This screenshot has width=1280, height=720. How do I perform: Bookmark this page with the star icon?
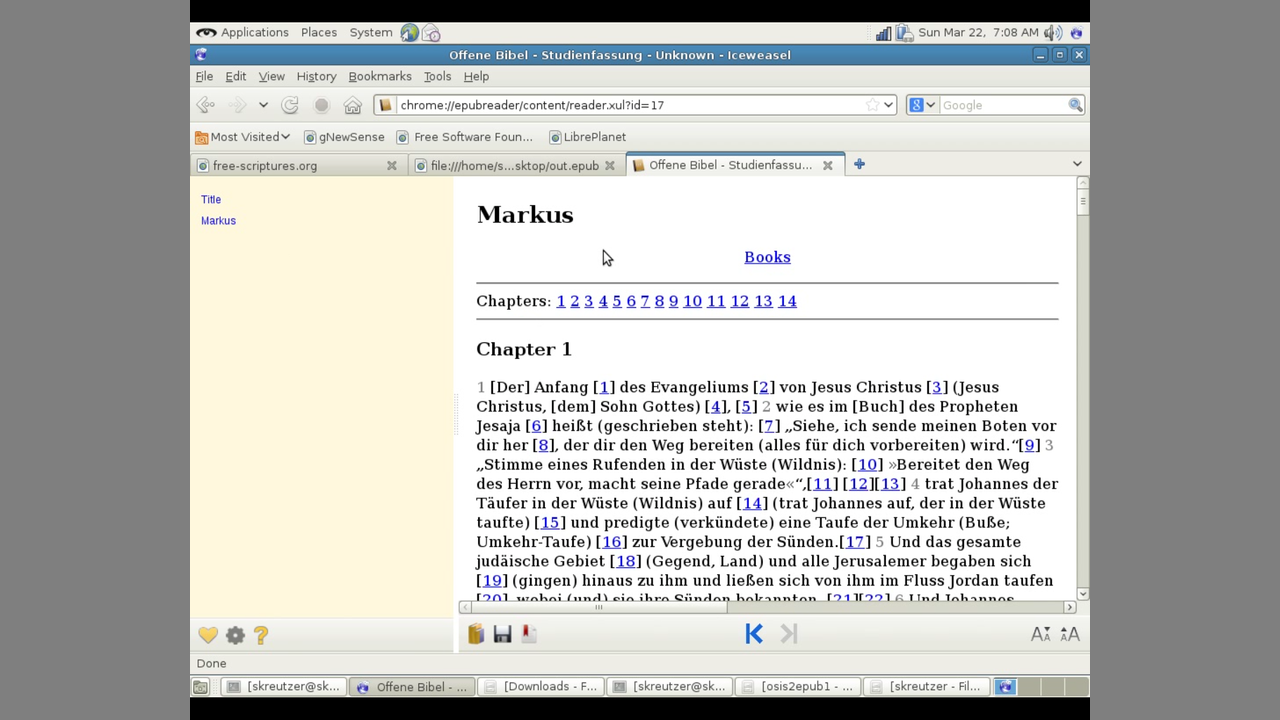tap(872, 105)
